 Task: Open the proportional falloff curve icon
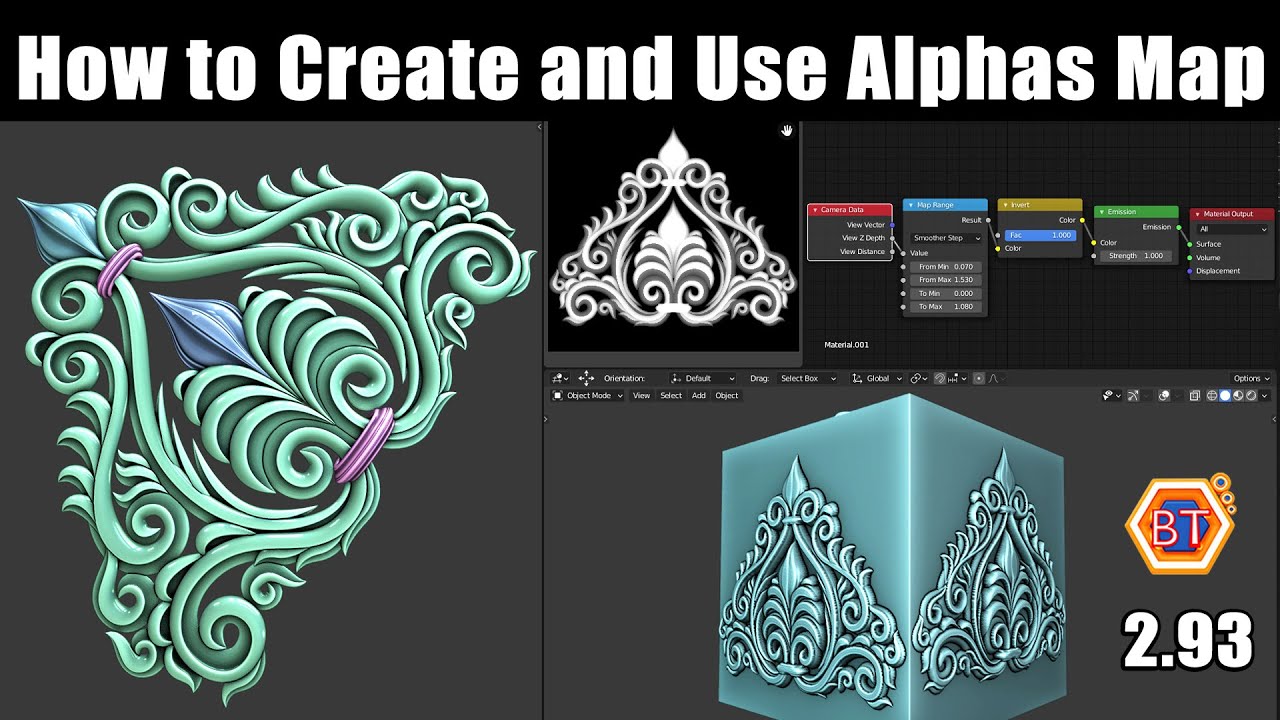[993, 378]
